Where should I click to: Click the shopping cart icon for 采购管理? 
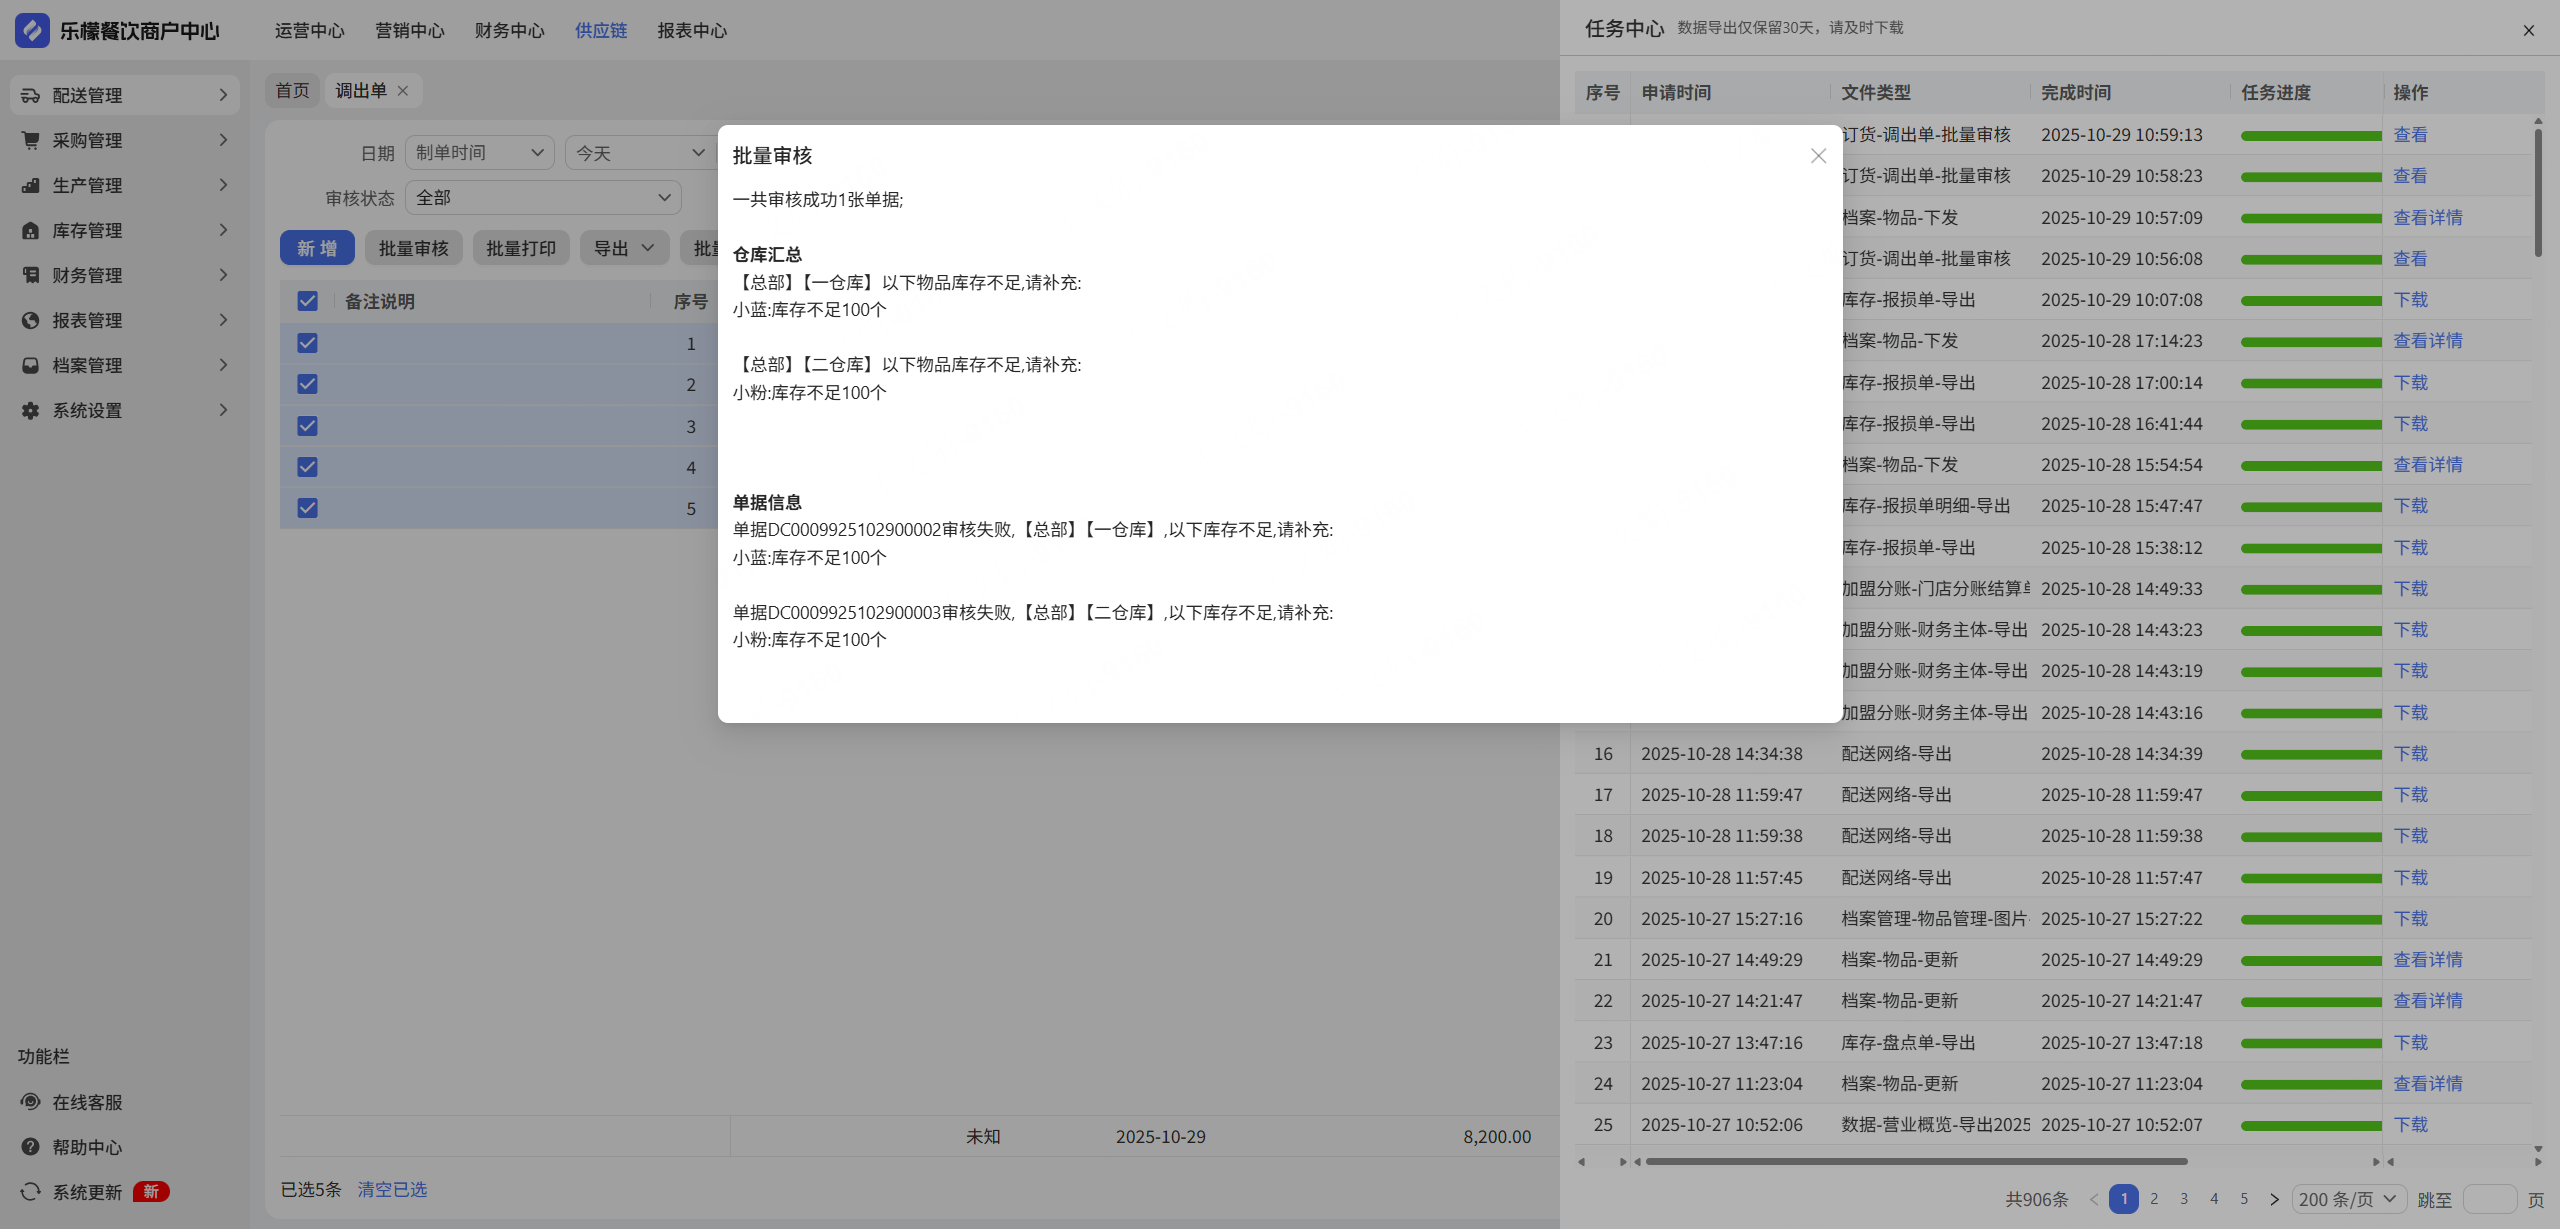point(31,140)
